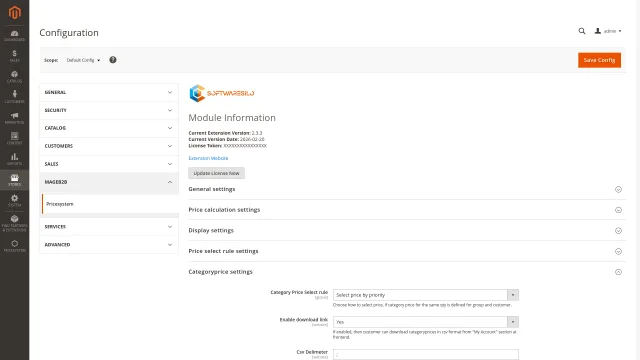Expand the General configuration tab
This screenshot has width=640, height=360.
pos(109,92)
